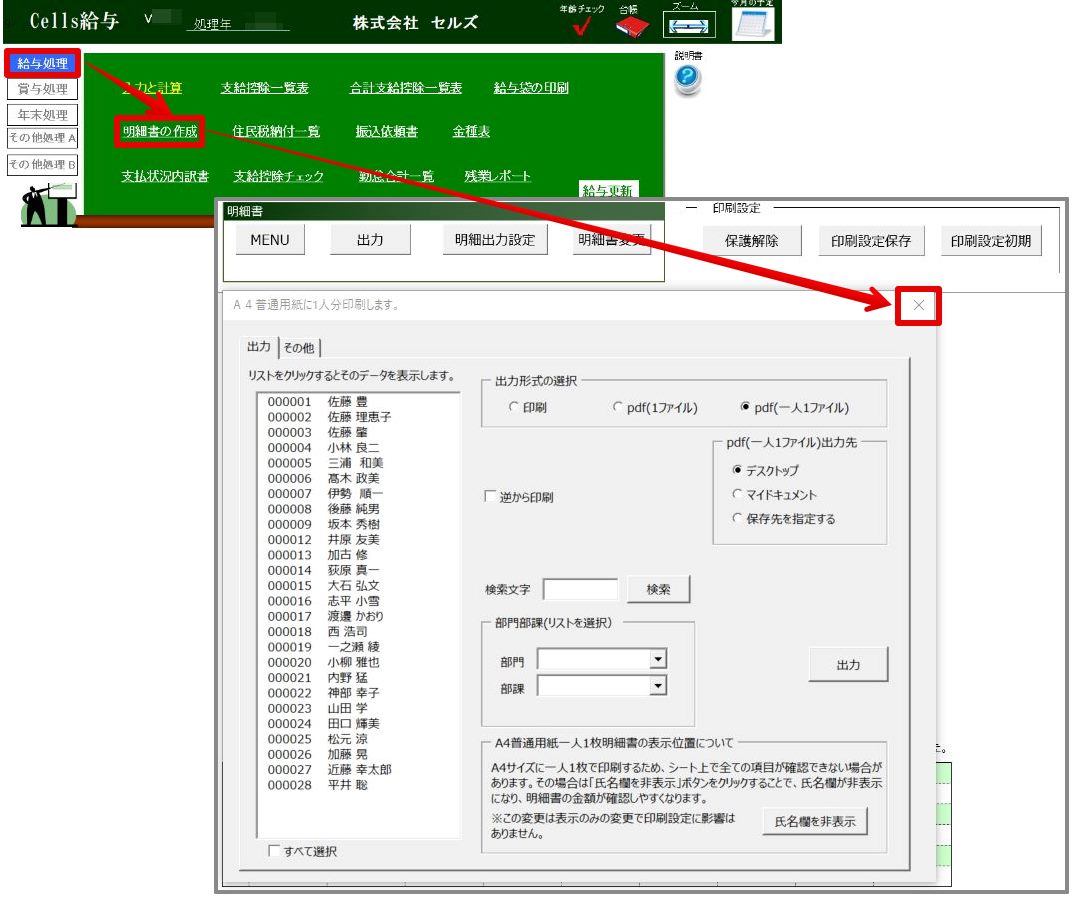Click the ズーム zoom icon
This screenshot has height=897, width=1074.
click(687, 24)
